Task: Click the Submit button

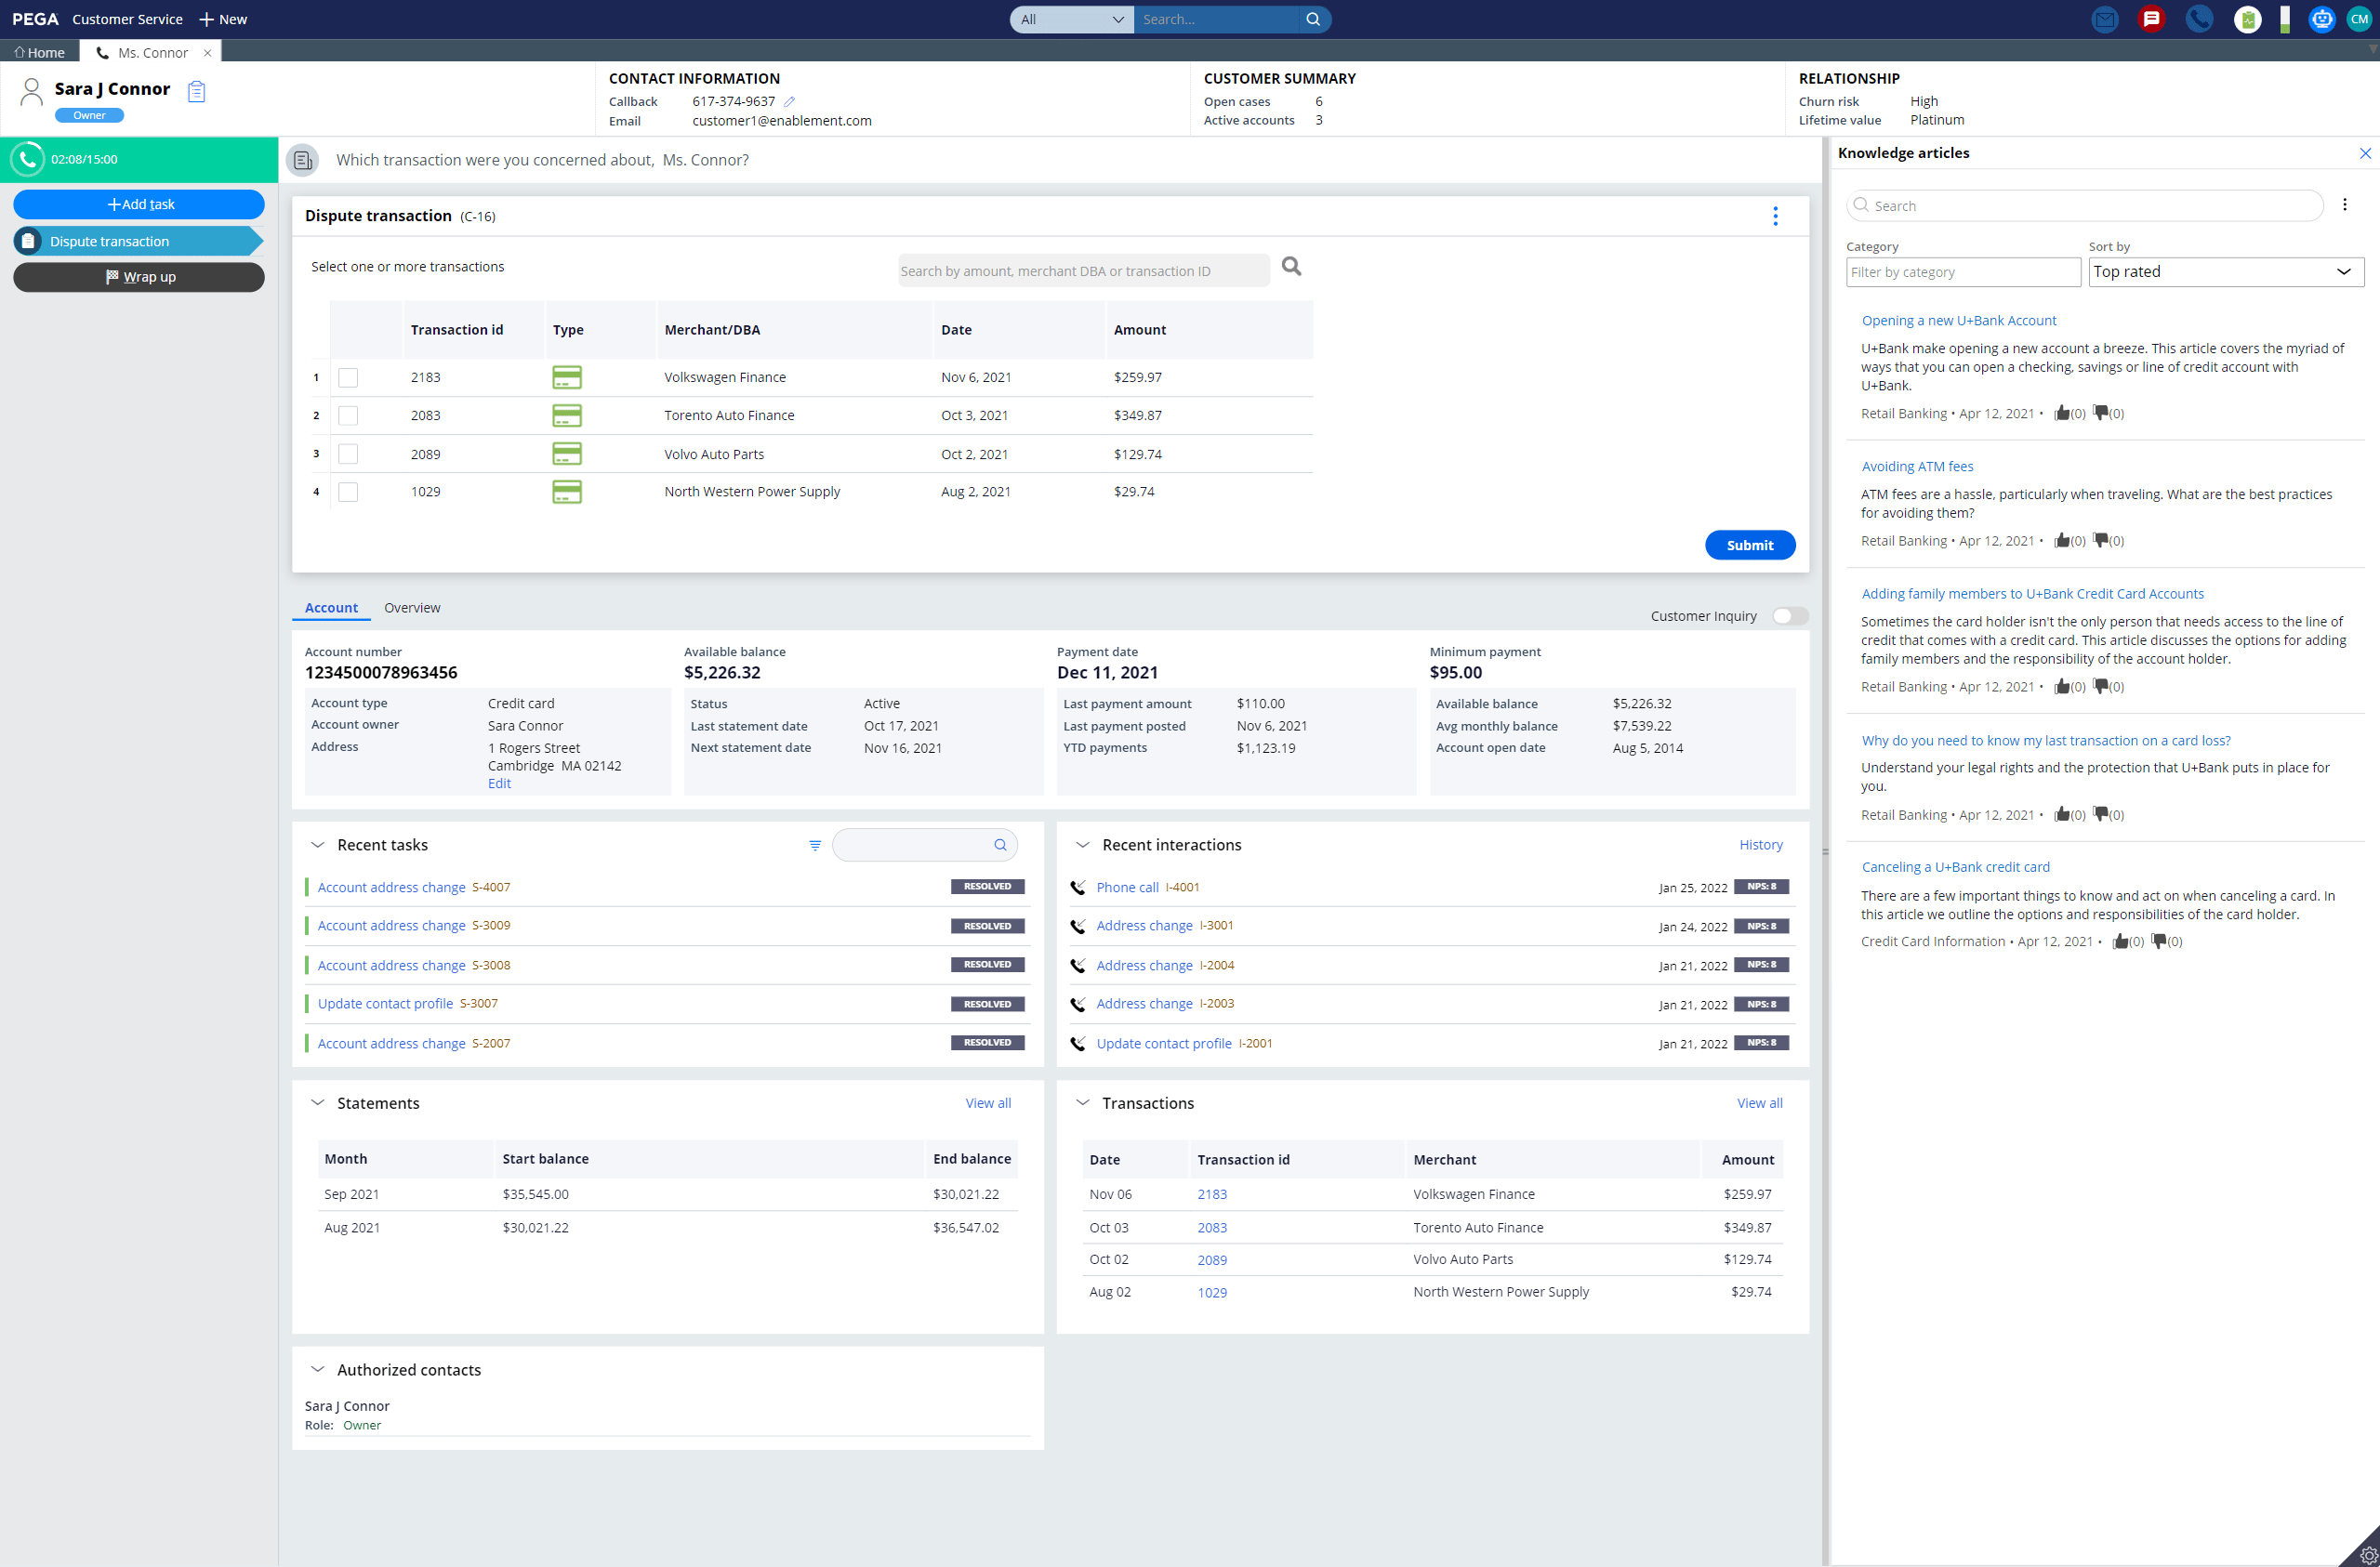Action: pos(1749,545)
